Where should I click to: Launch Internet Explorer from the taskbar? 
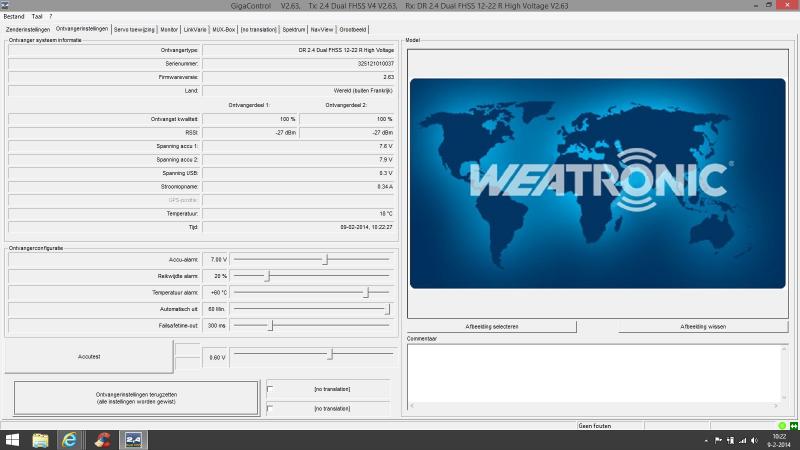coord(69,440)
